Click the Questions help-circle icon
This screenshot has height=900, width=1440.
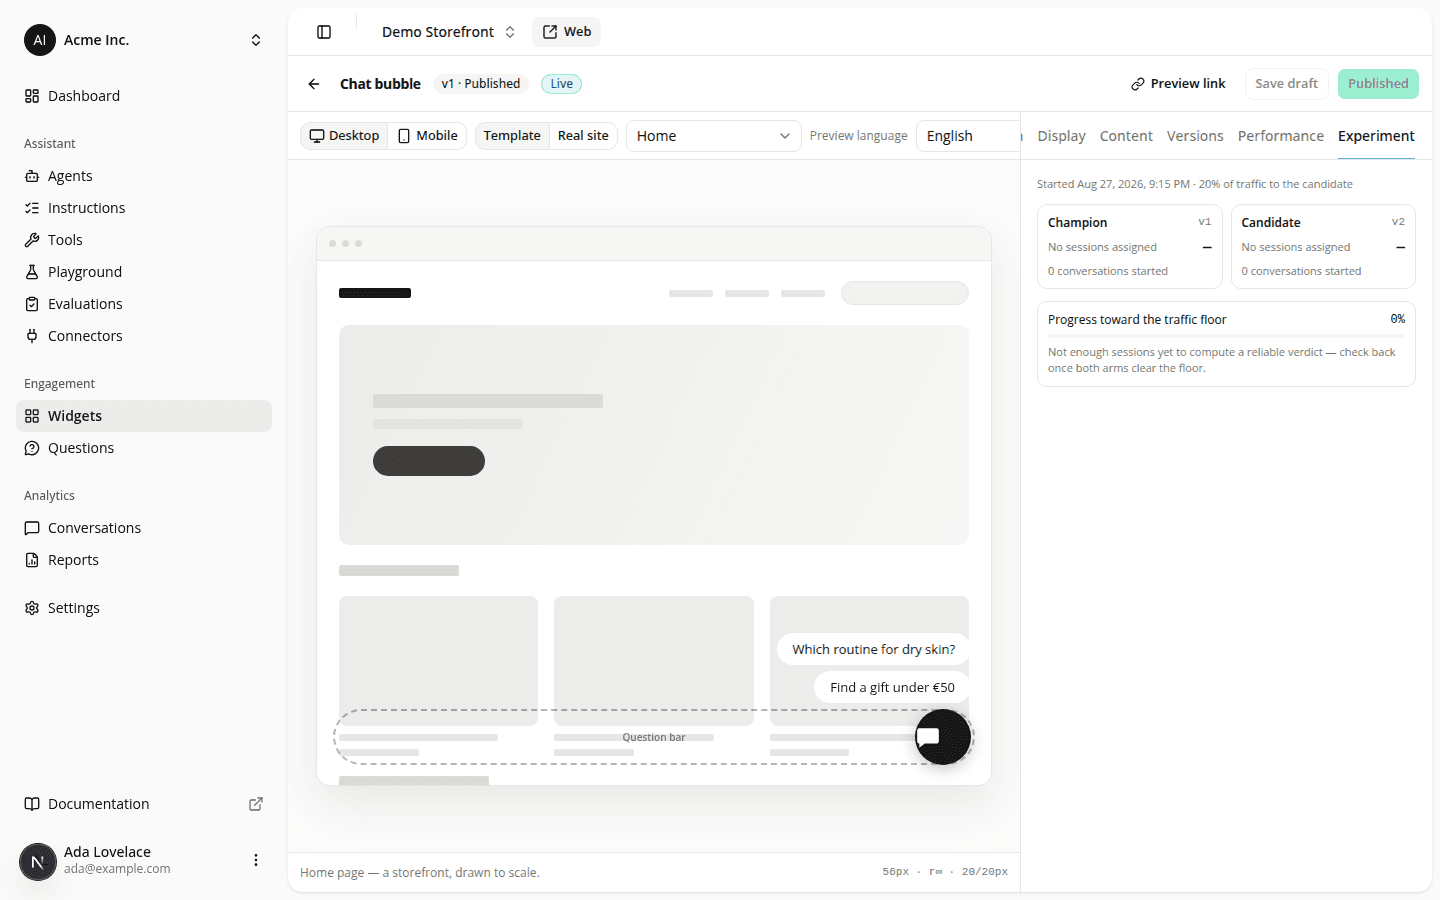pos(32,448)
